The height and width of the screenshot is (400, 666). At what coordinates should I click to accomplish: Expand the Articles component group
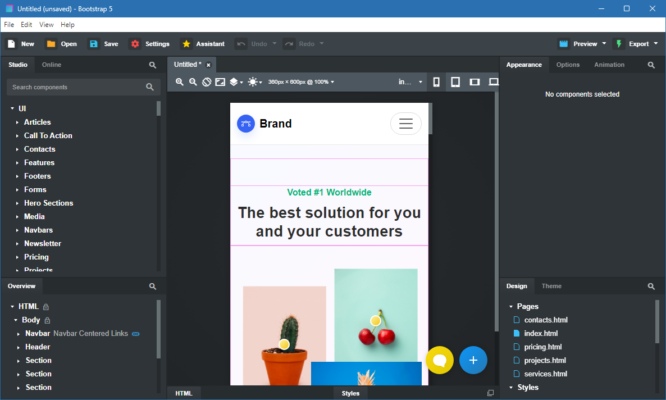tap(17, 122)
